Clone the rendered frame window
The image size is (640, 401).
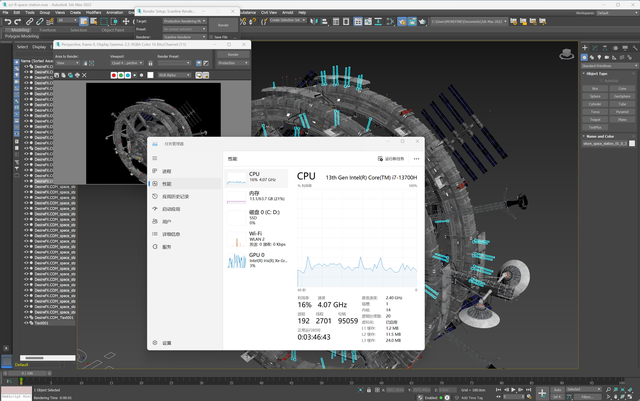pos(70,75)
